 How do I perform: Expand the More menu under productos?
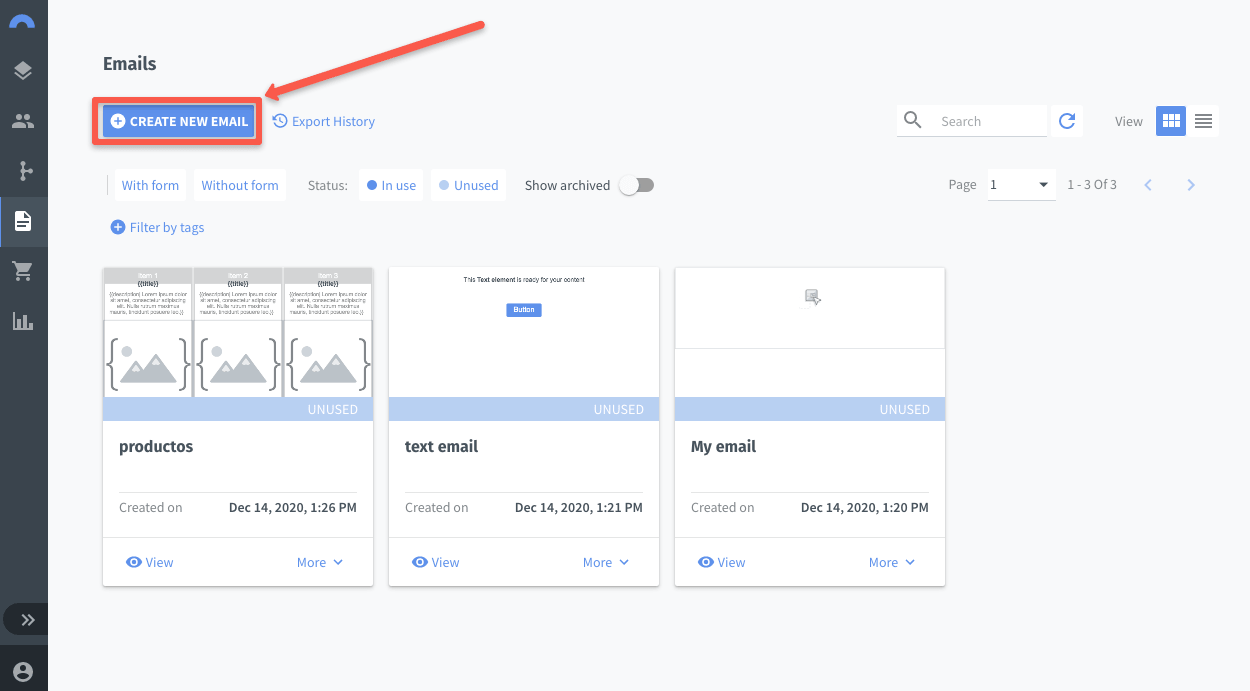tap(319, 562)
